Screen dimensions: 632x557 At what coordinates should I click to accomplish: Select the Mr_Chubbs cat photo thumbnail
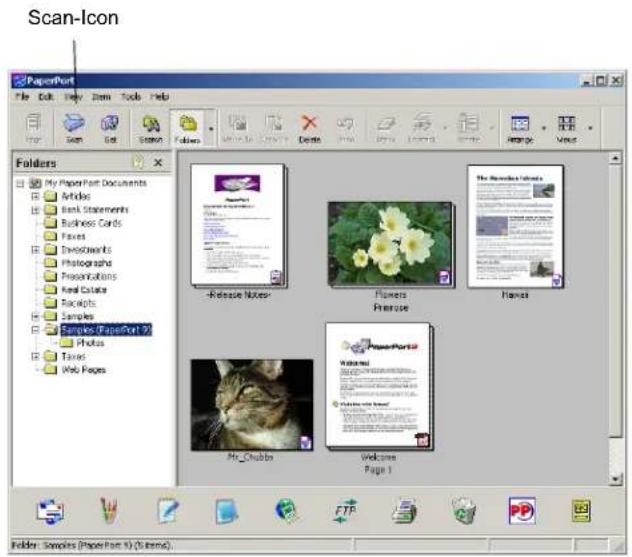(252, 405)
